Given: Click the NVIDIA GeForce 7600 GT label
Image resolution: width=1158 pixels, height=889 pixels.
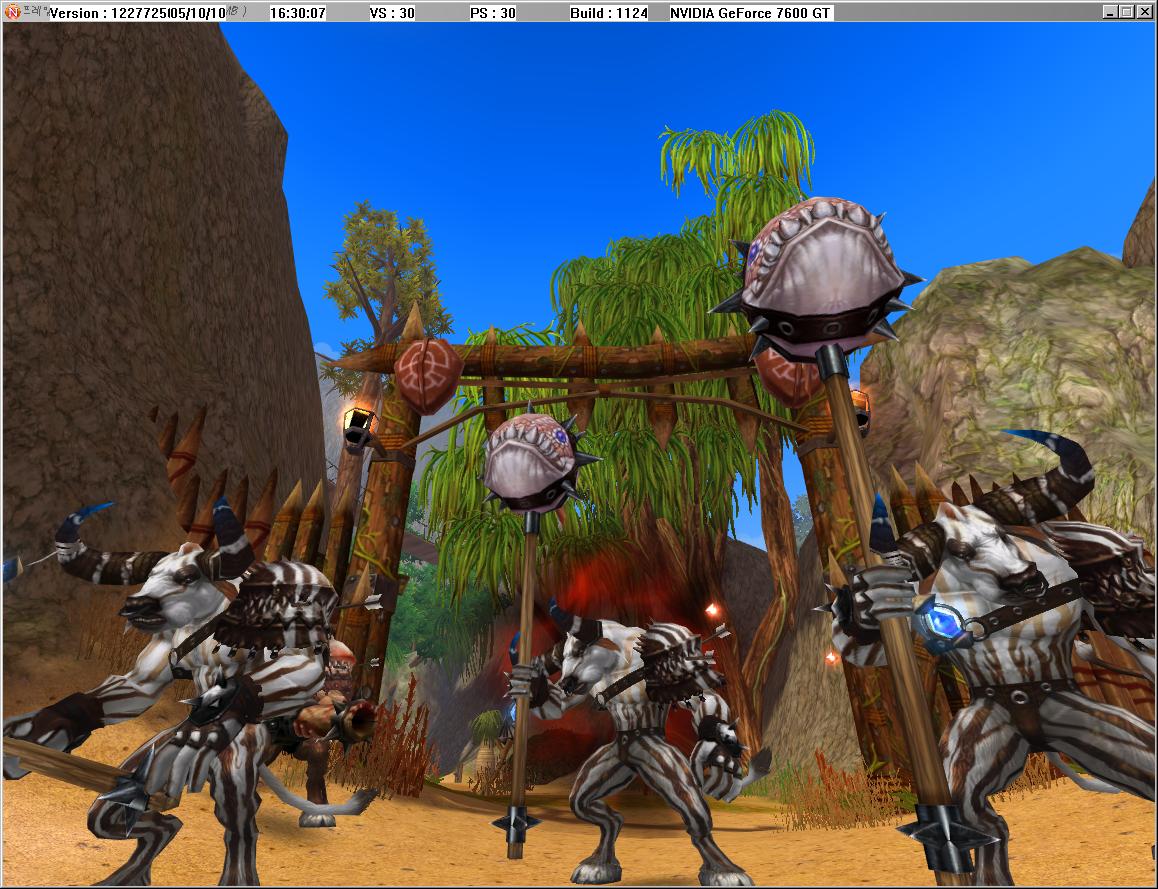Looking at the screenshot, I should 750,13.
